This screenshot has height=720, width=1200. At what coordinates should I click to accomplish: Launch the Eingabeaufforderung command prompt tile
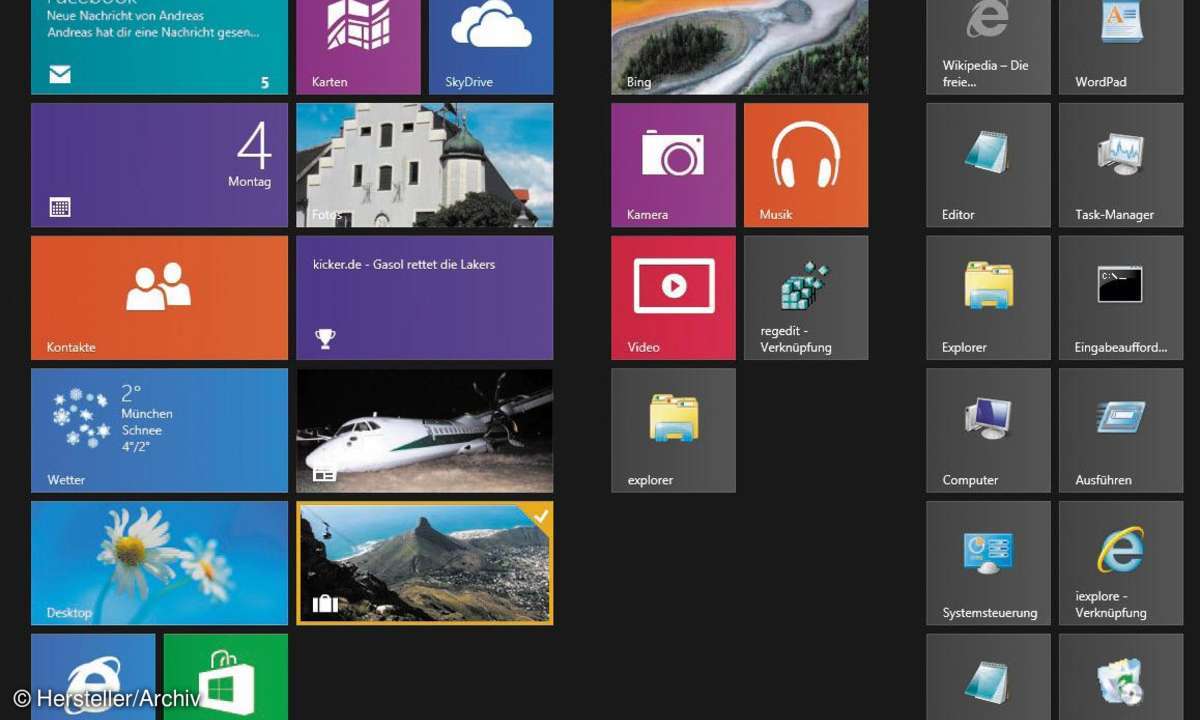[1121, 298]
